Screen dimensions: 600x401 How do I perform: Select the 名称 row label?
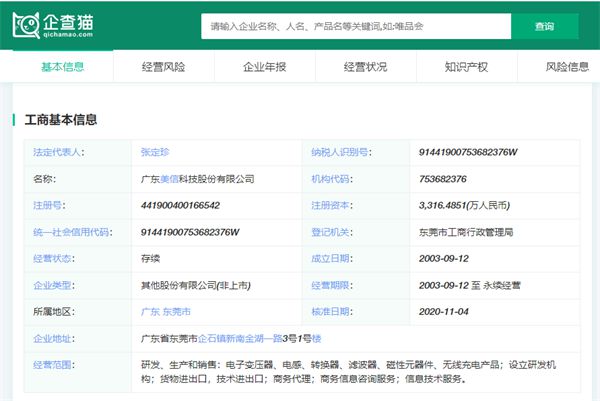tap(43, 179)
